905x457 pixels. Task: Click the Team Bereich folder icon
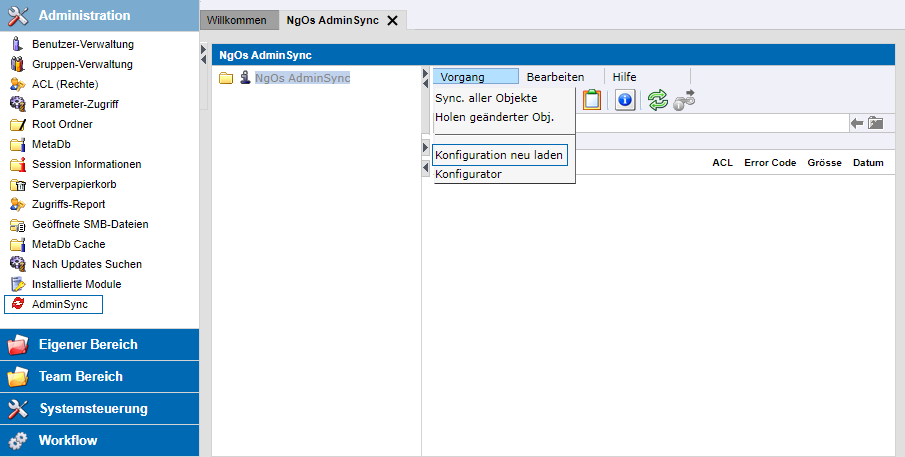coord(18,377)
